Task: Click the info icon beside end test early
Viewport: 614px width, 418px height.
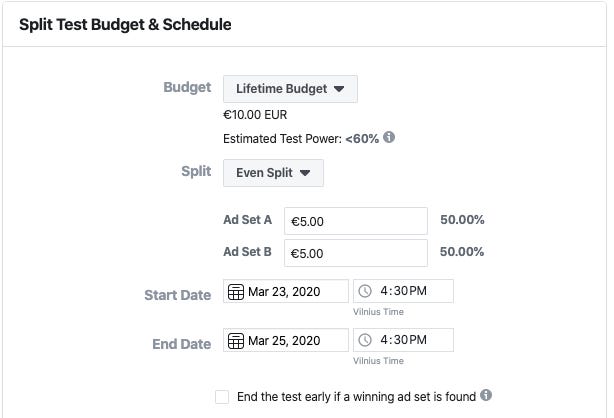Action: coord(486,395)
